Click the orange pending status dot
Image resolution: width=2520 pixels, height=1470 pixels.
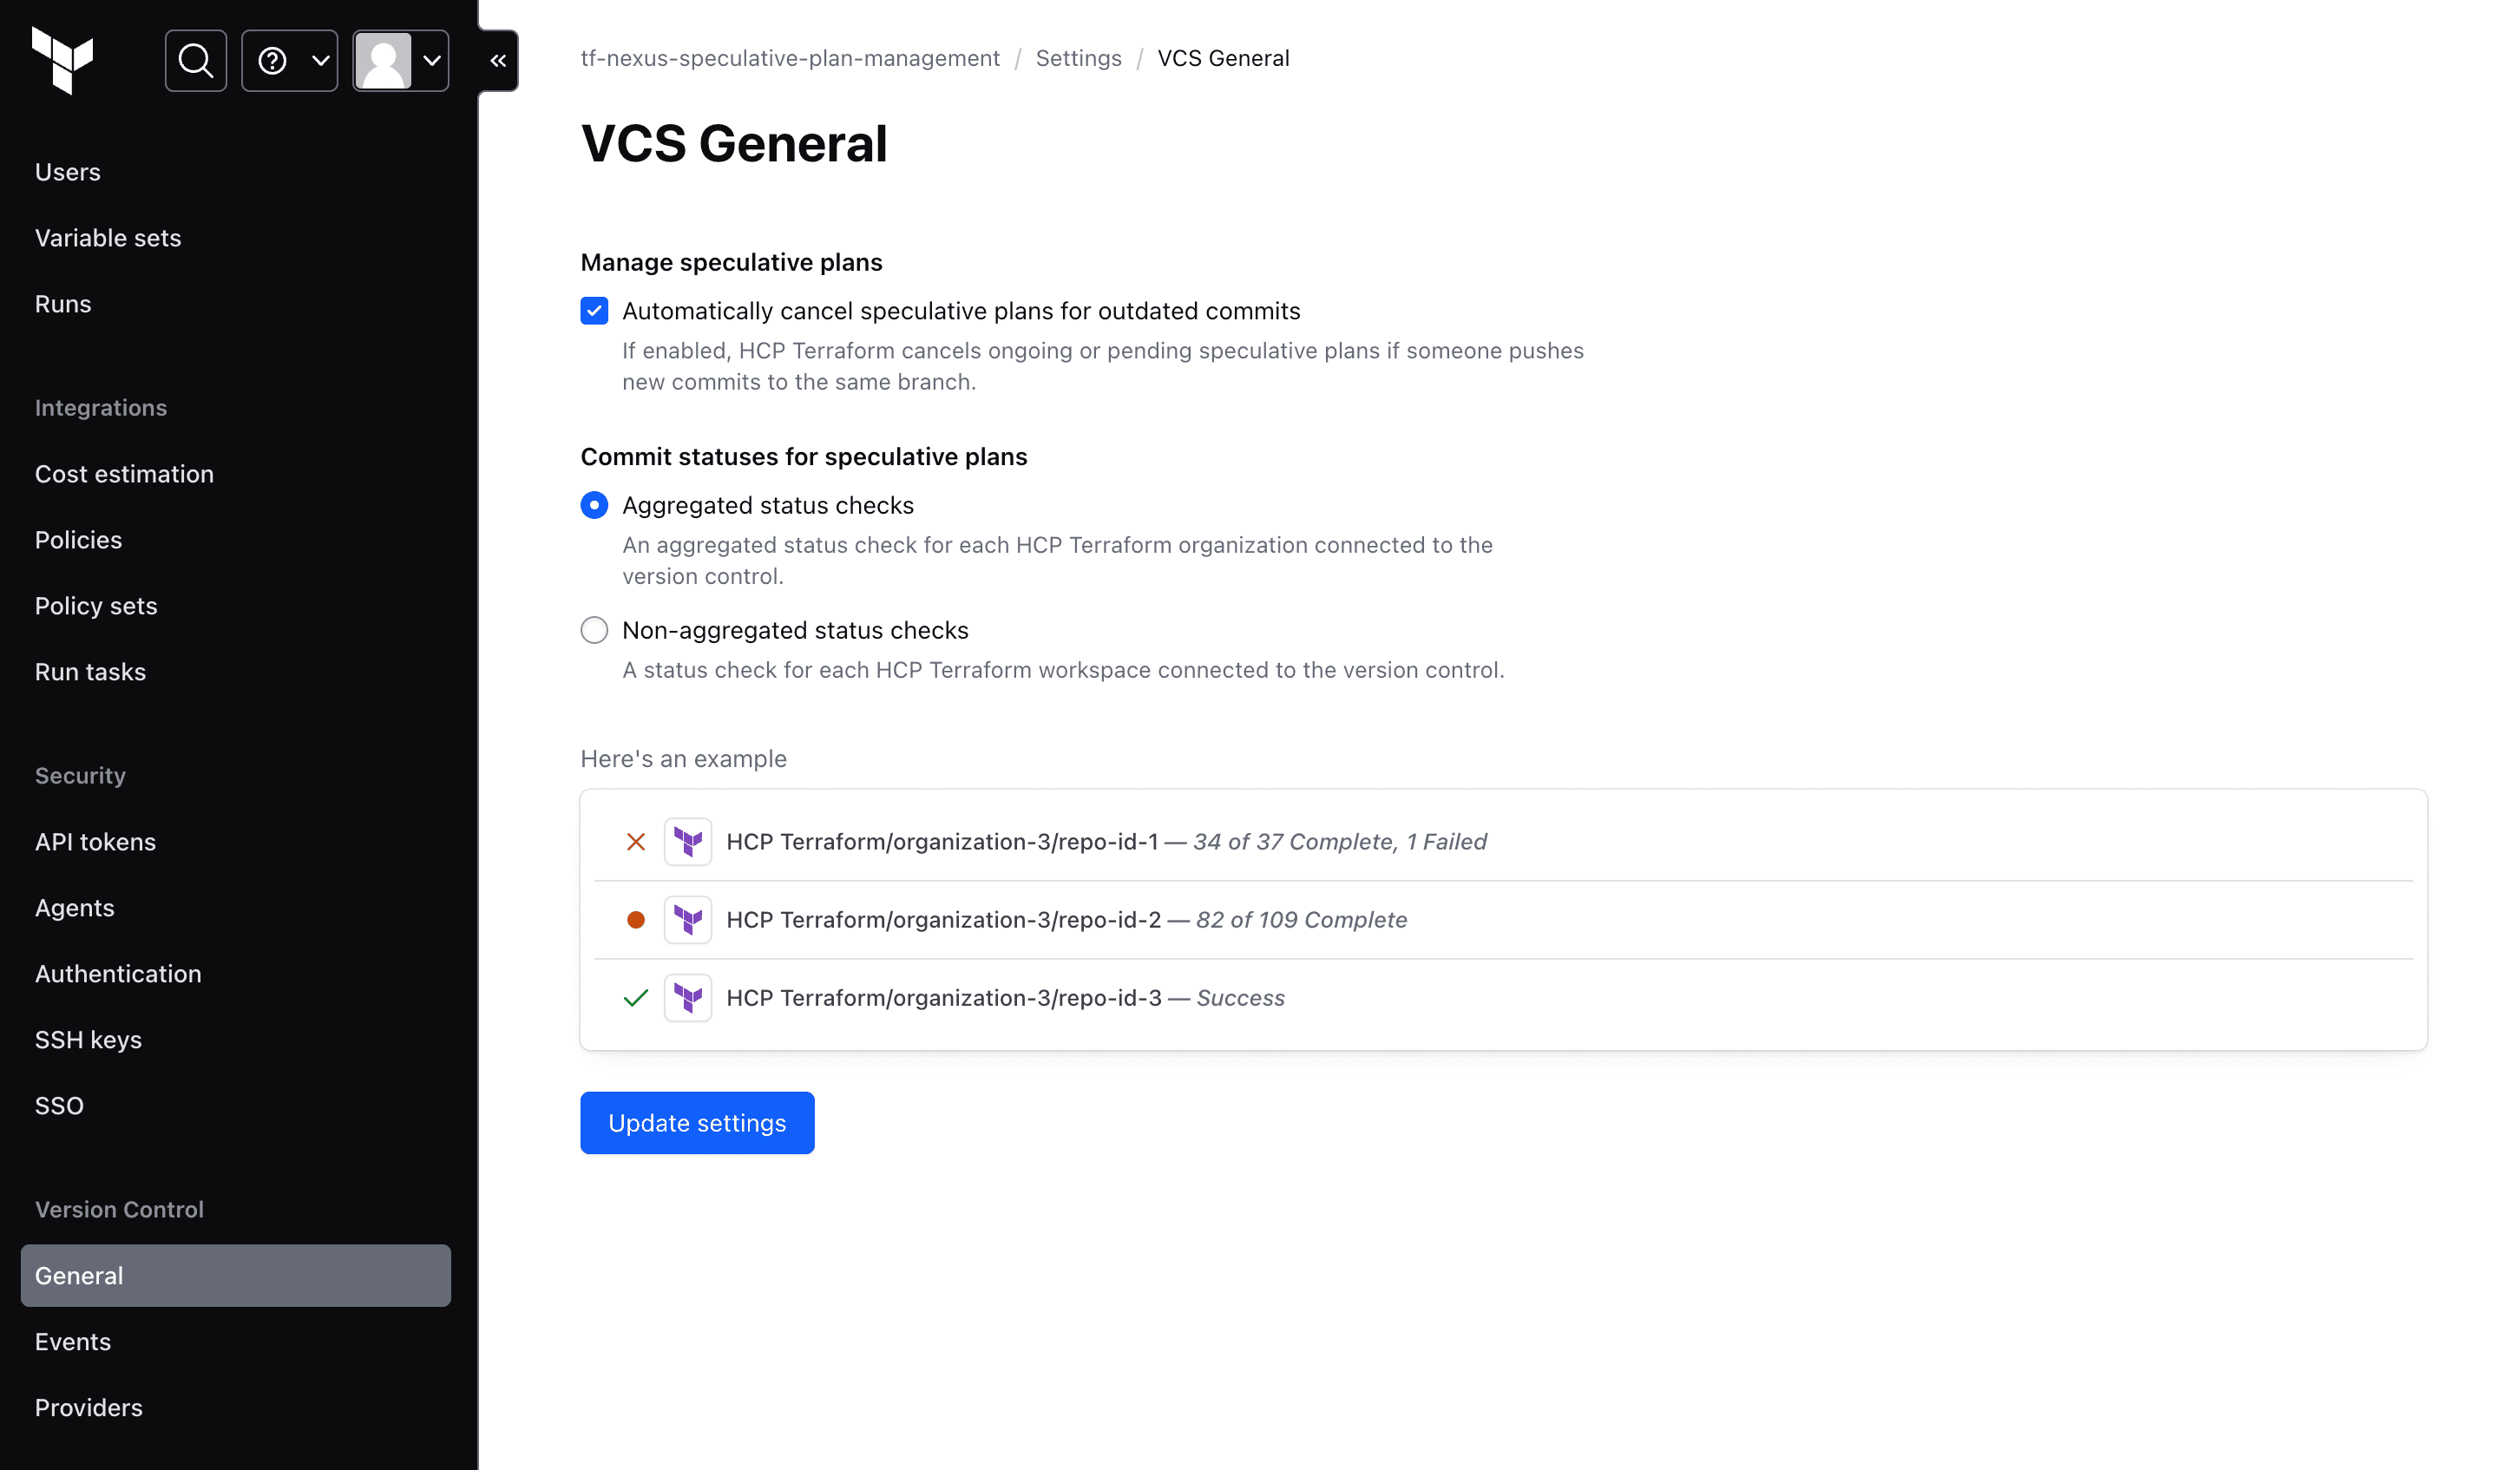pyautogui.click(x=636, y=920)
